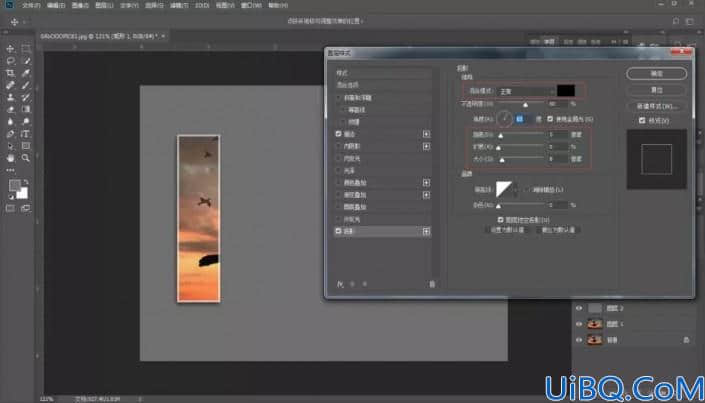Image resolution: width=705 pixels, height=403 pixels.
Task: Toggle the Stroke effect checkbox
Action: pyautogui.click(x=338, y=134)
